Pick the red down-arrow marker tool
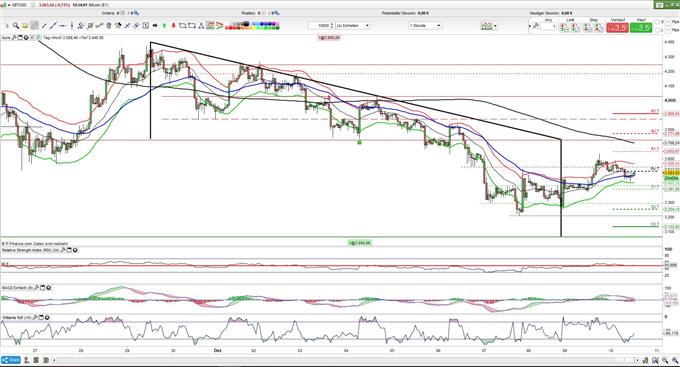680x367 pixels. point(173,26)
